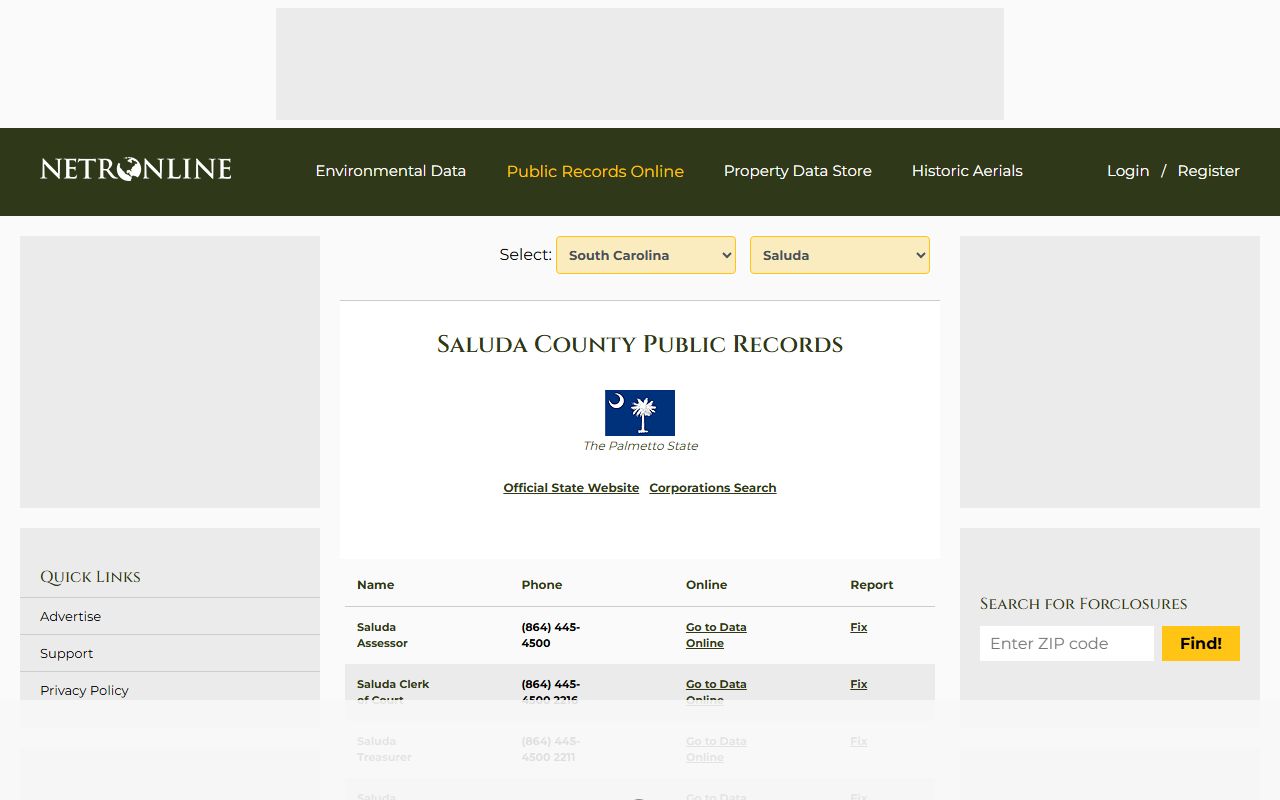This screenshot has height=800, width=1280.
Task: Click Fix for Saluda Assessor row
Action: pos(859,627)
